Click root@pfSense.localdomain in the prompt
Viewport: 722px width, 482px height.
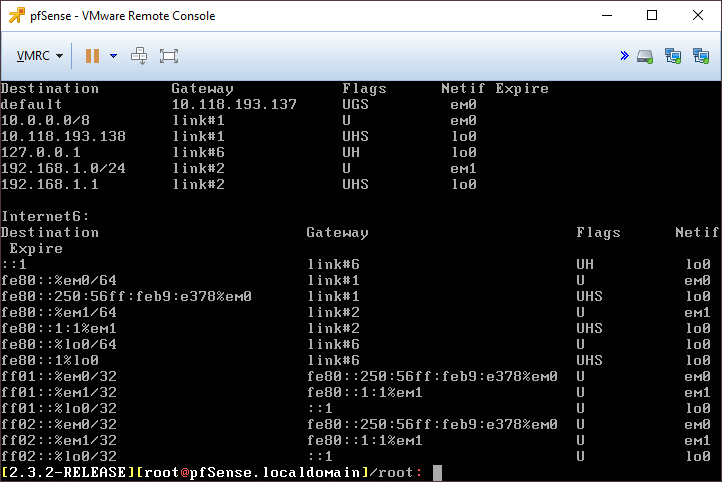point(252,472)
